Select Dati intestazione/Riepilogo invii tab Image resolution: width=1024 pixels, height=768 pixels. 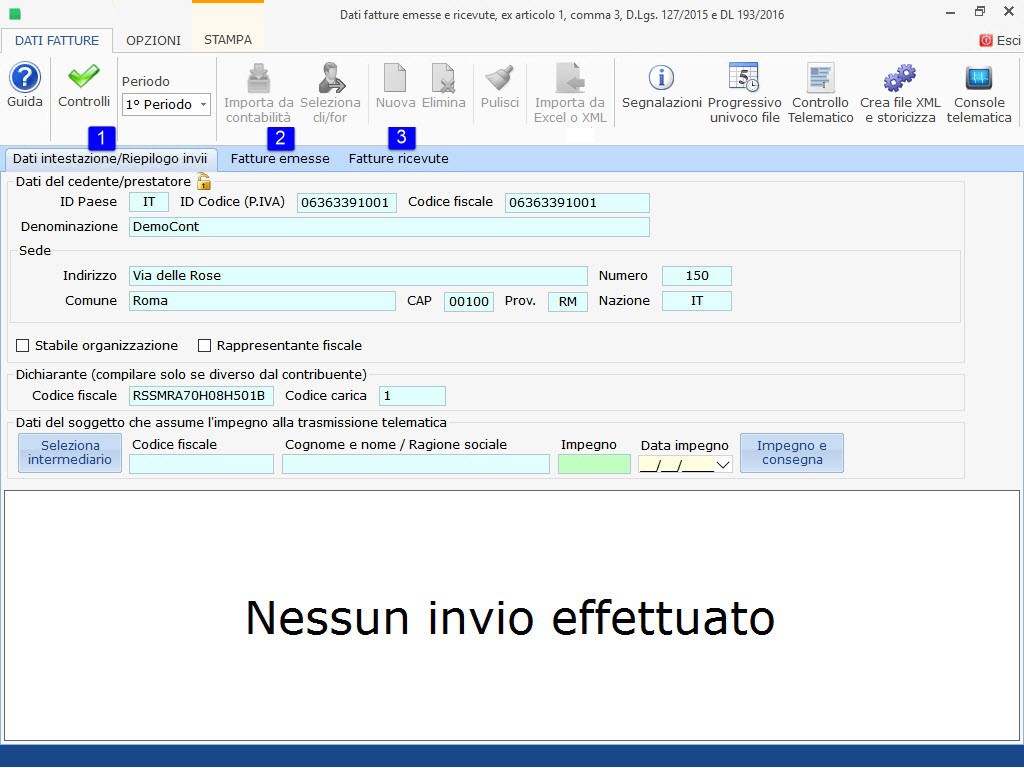coord(110,159)
